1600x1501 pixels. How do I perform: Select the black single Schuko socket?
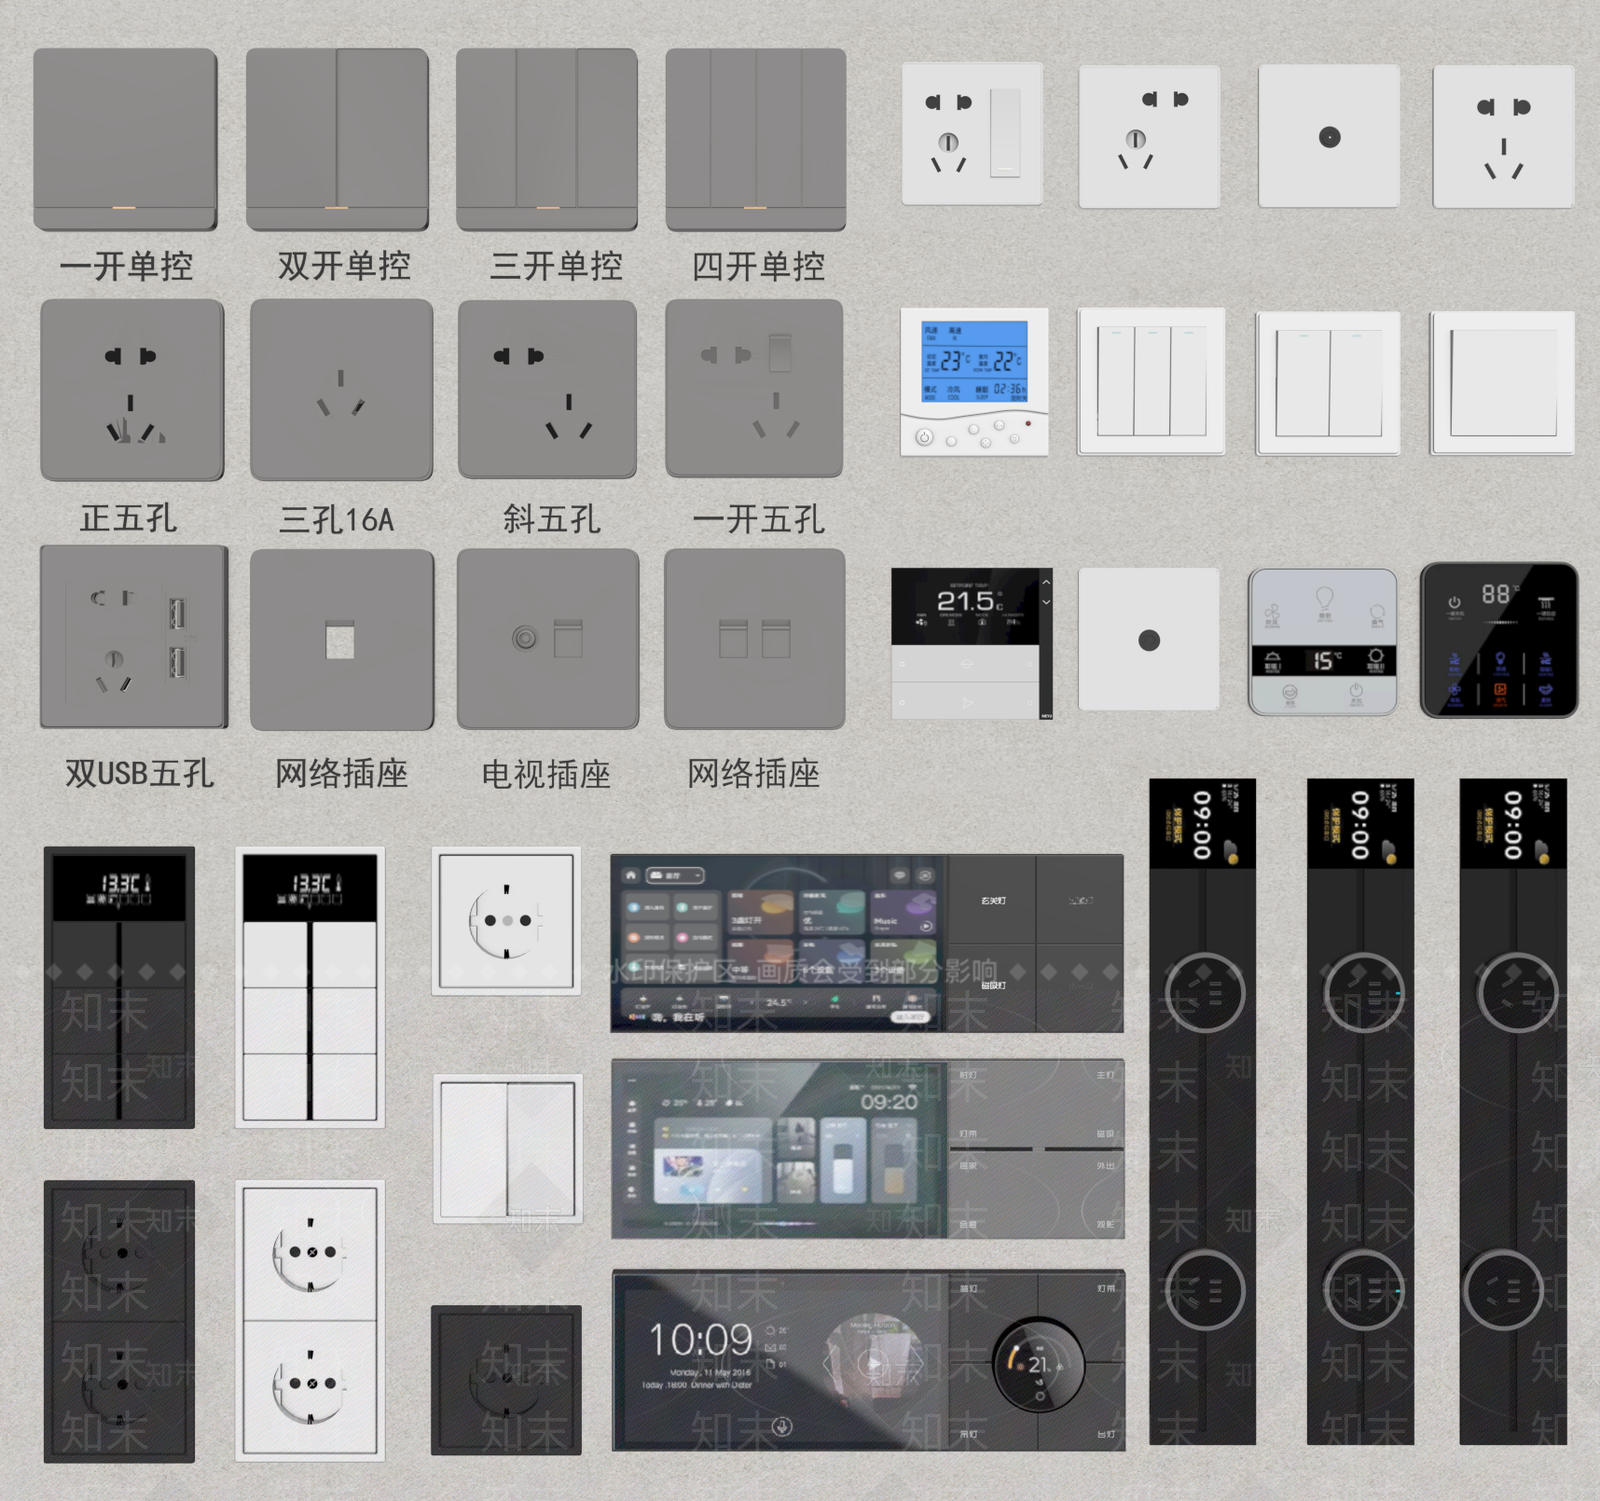(x=506, y=1380)
